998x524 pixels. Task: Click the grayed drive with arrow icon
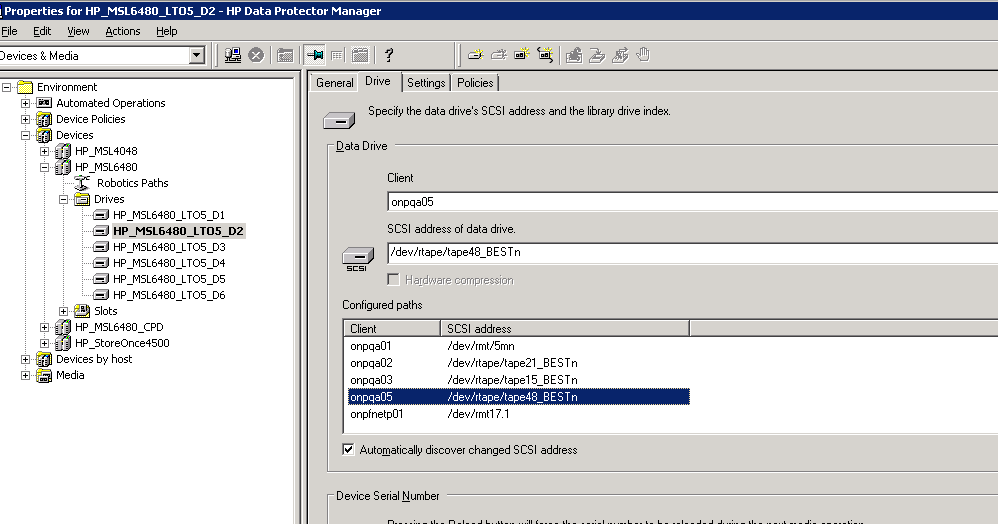[498, 55]
